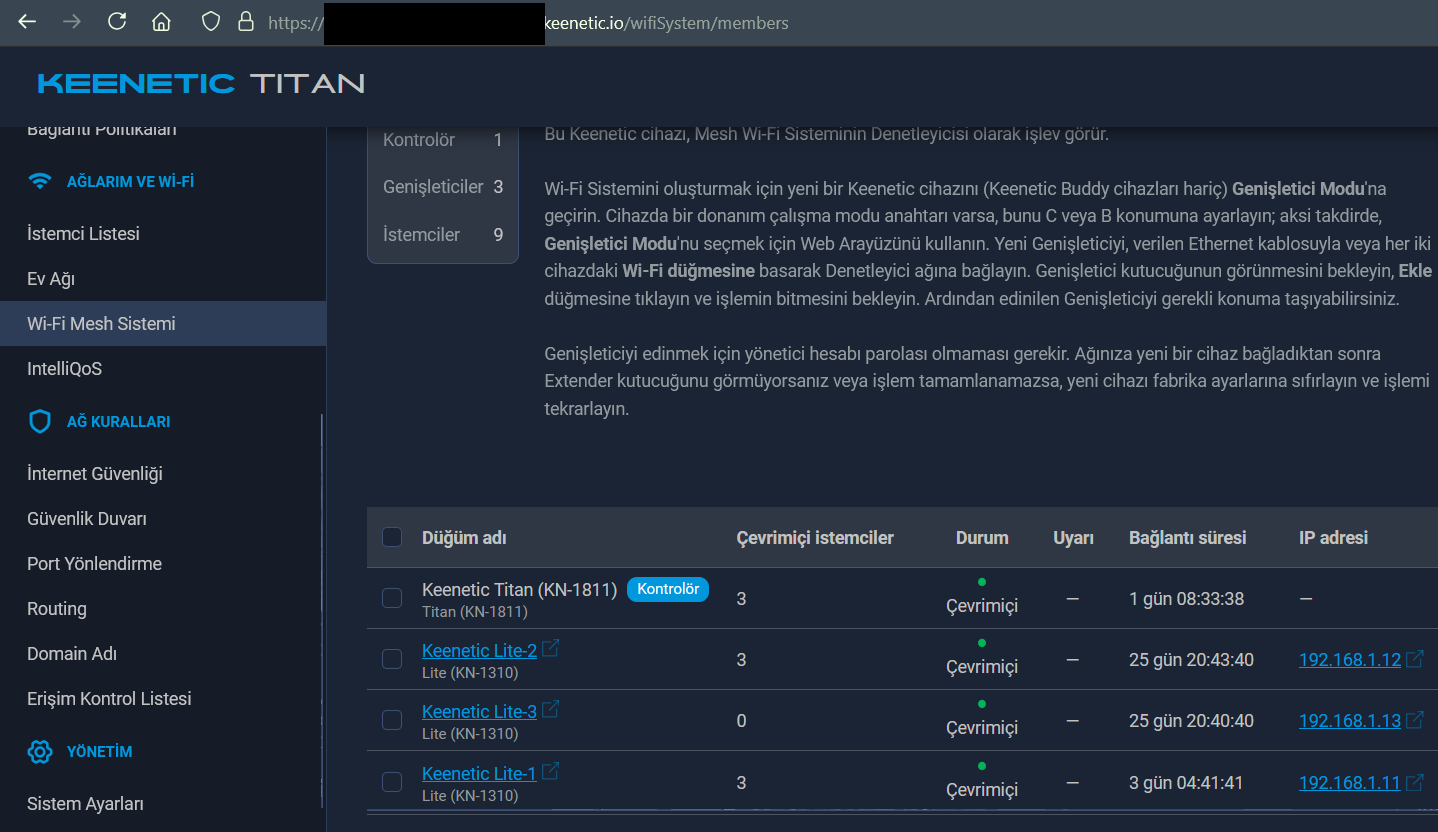Click external link icon beside Keenetic Lite-1
Screen dimensions: 1438x832
550,772
